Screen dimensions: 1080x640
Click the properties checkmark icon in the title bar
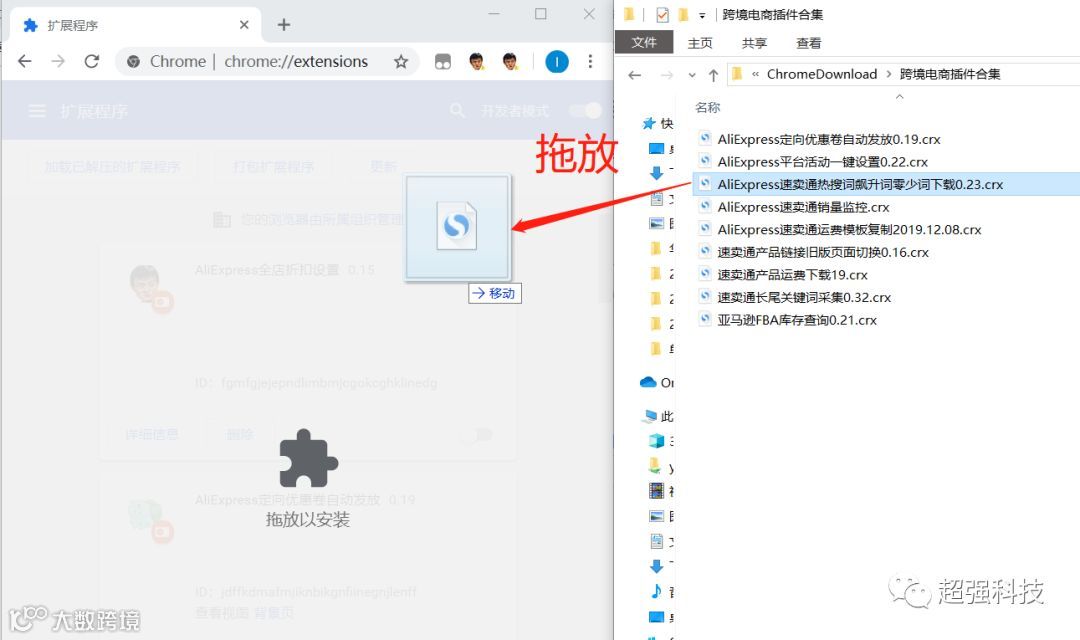tap(662, 14)
